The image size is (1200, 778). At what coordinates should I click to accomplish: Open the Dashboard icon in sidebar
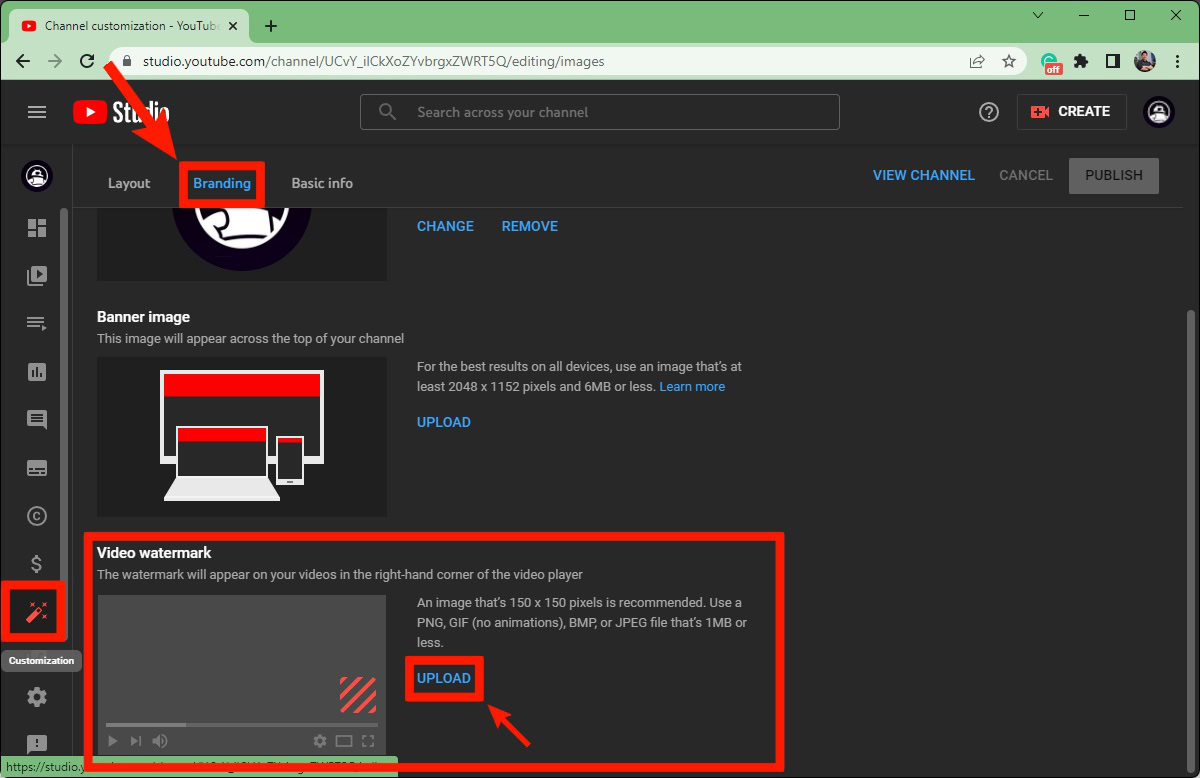tap(37, 228)
